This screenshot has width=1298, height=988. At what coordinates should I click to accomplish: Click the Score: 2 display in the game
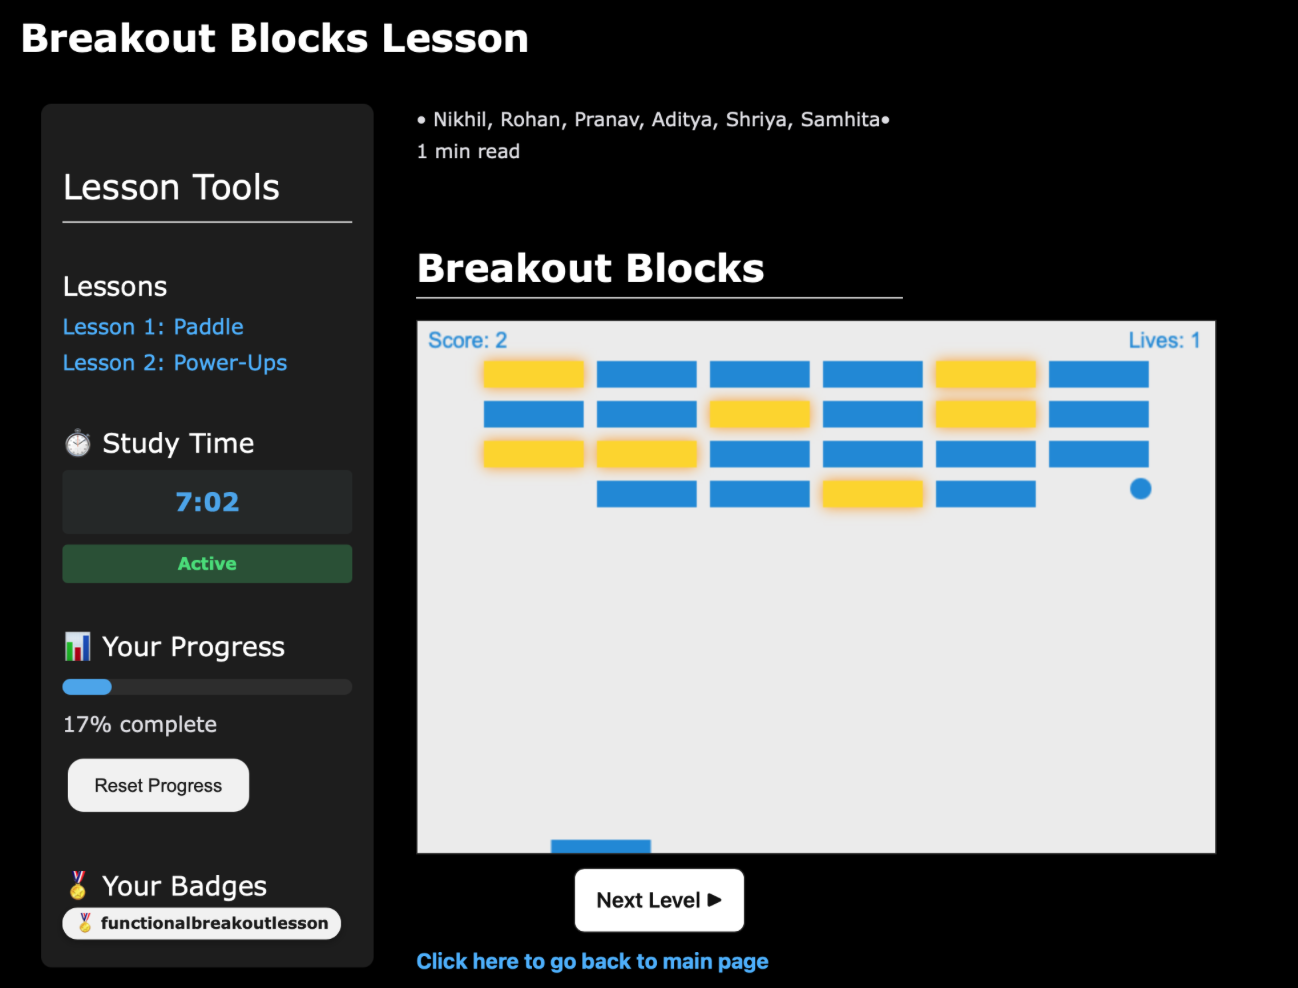tap(467, 340)
